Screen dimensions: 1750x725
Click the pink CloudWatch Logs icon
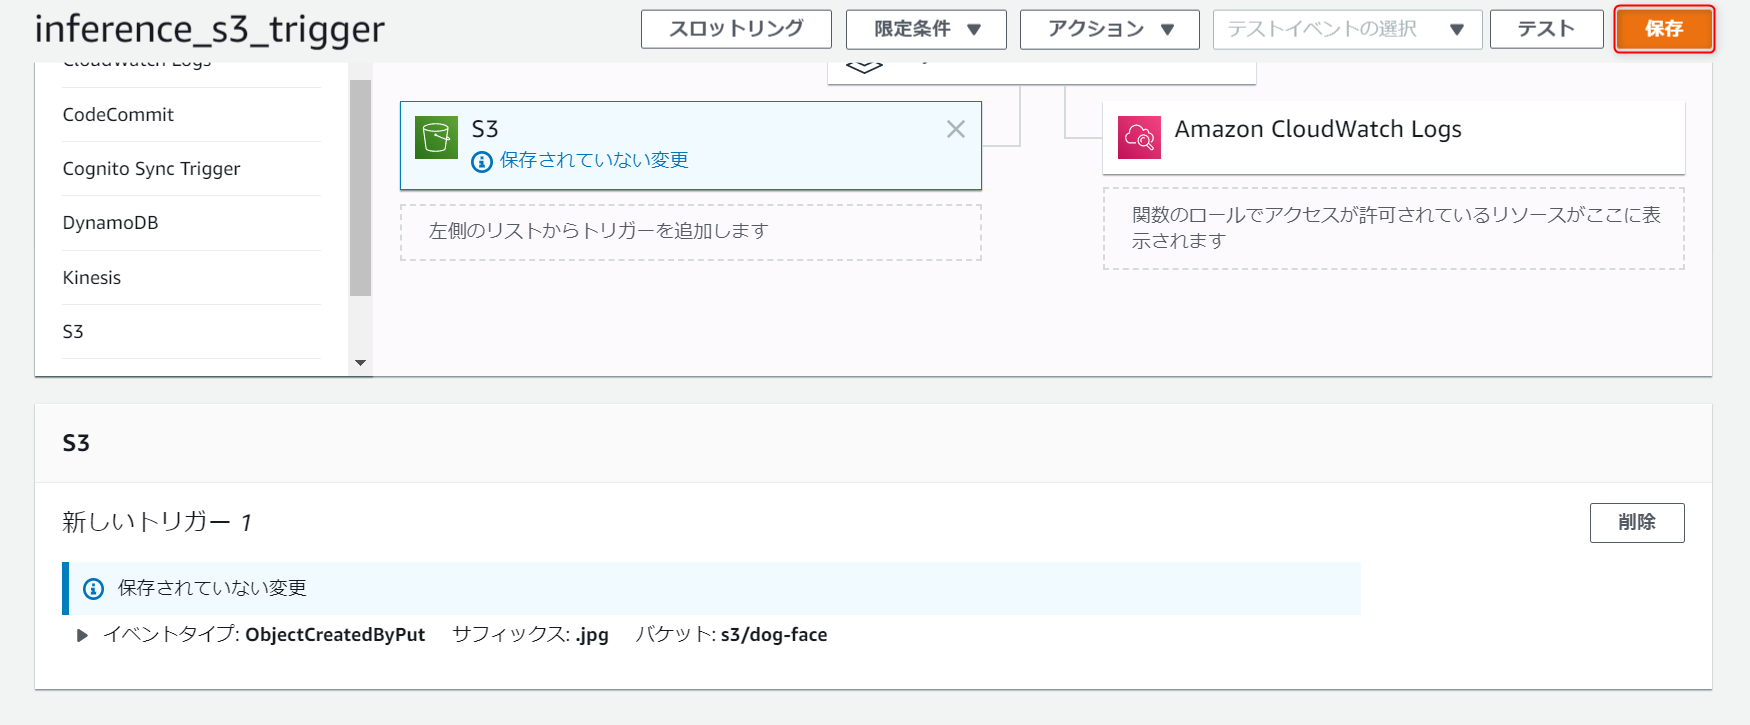click(x=1139, y=138)
